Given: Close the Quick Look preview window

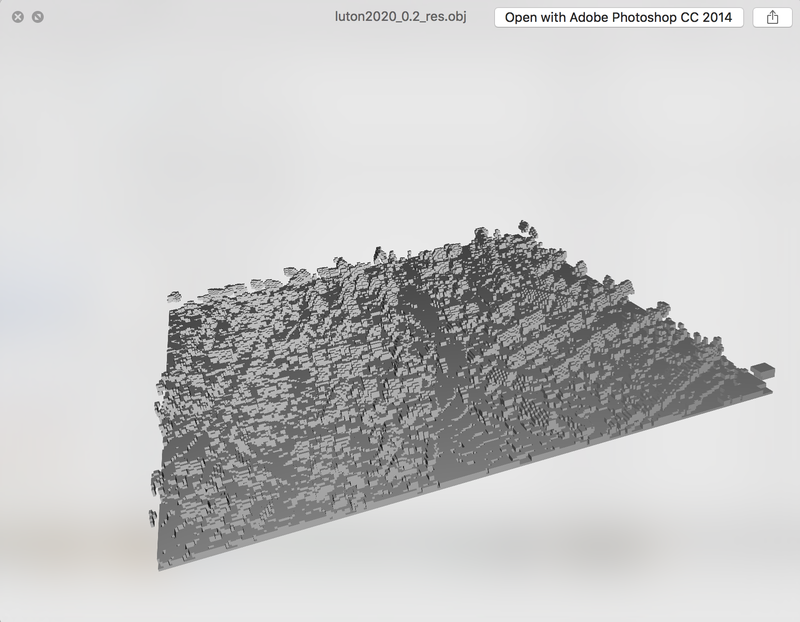Looking at the screenshot, I should pos(17,17).
